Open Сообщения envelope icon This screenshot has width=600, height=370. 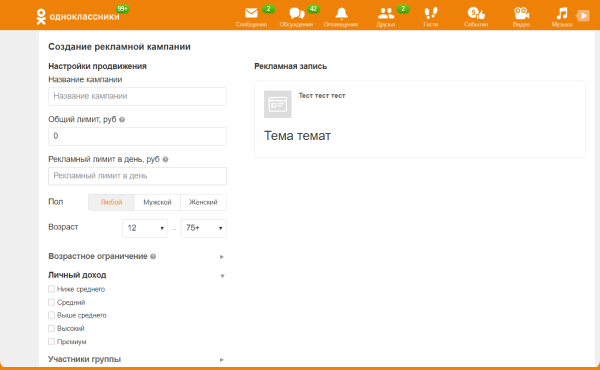click(x=251, y=13)
